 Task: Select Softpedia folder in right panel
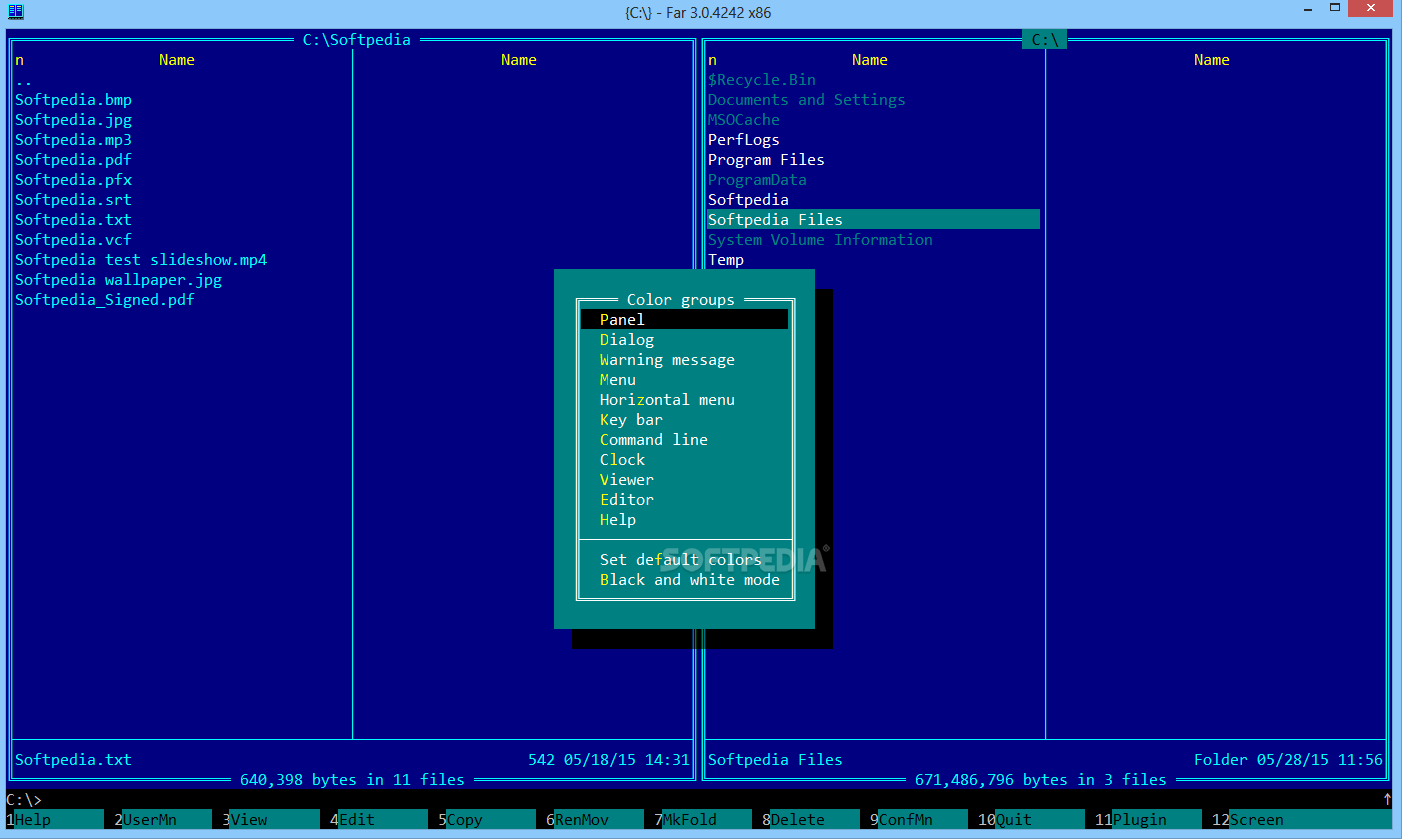[748, 199]
